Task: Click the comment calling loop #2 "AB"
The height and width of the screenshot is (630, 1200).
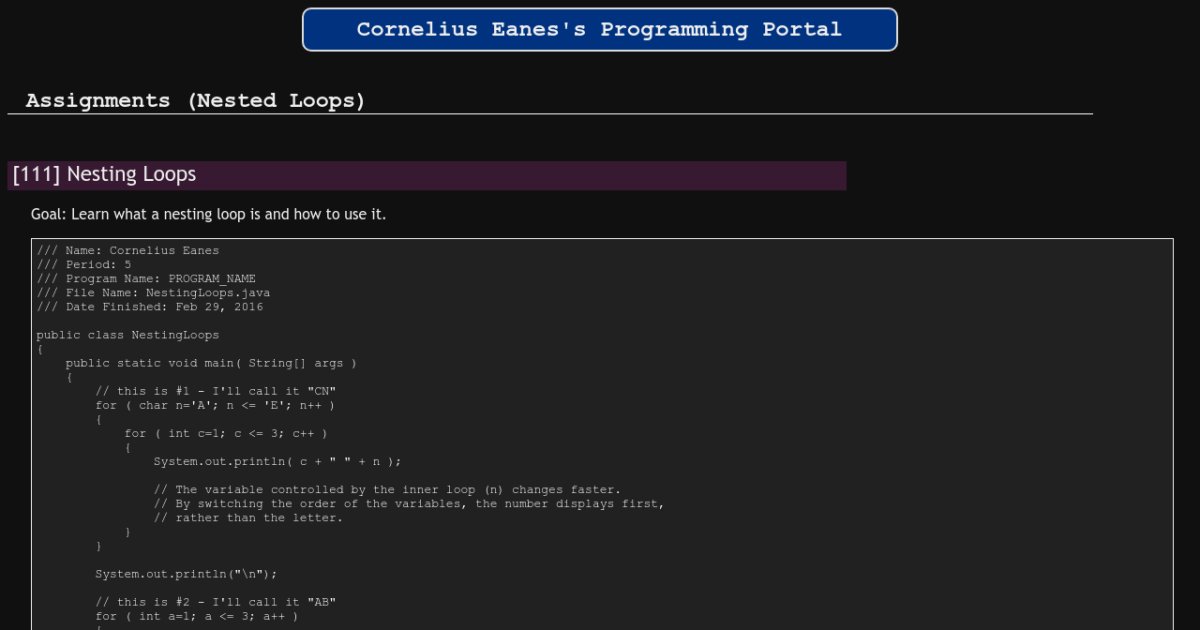Action: point(215,602)
